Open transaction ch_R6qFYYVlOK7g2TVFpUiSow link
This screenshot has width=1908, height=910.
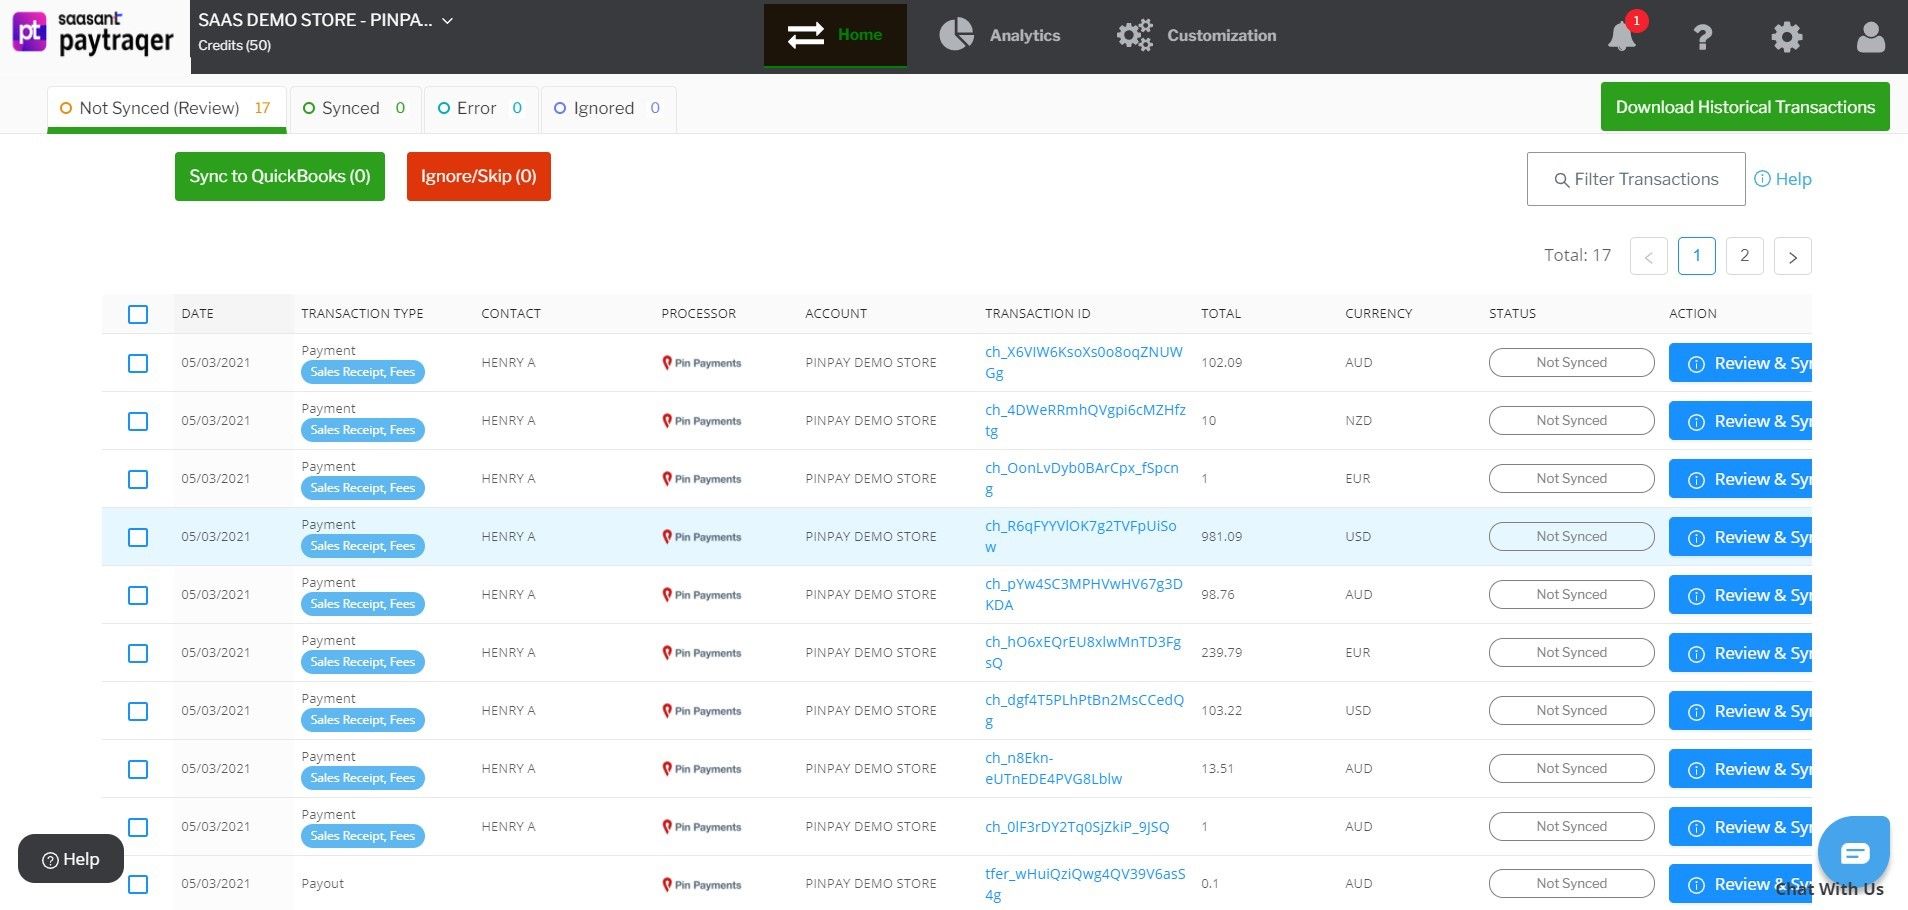(x=1081, y=537)
